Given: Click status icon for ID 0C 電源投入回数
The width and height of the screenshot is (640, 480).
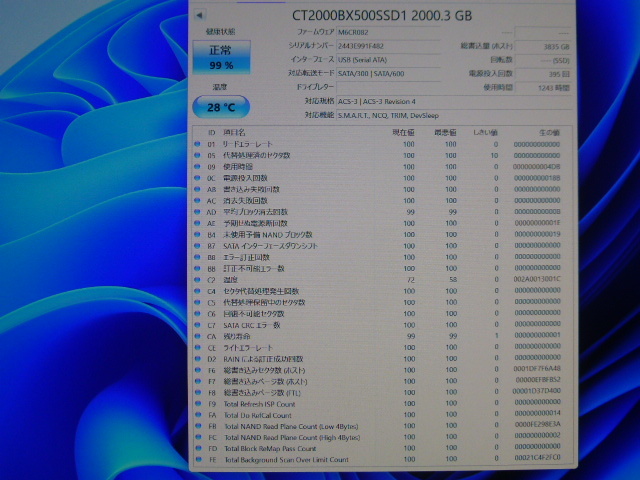Looking at the screenshot, I should point(198,178).
